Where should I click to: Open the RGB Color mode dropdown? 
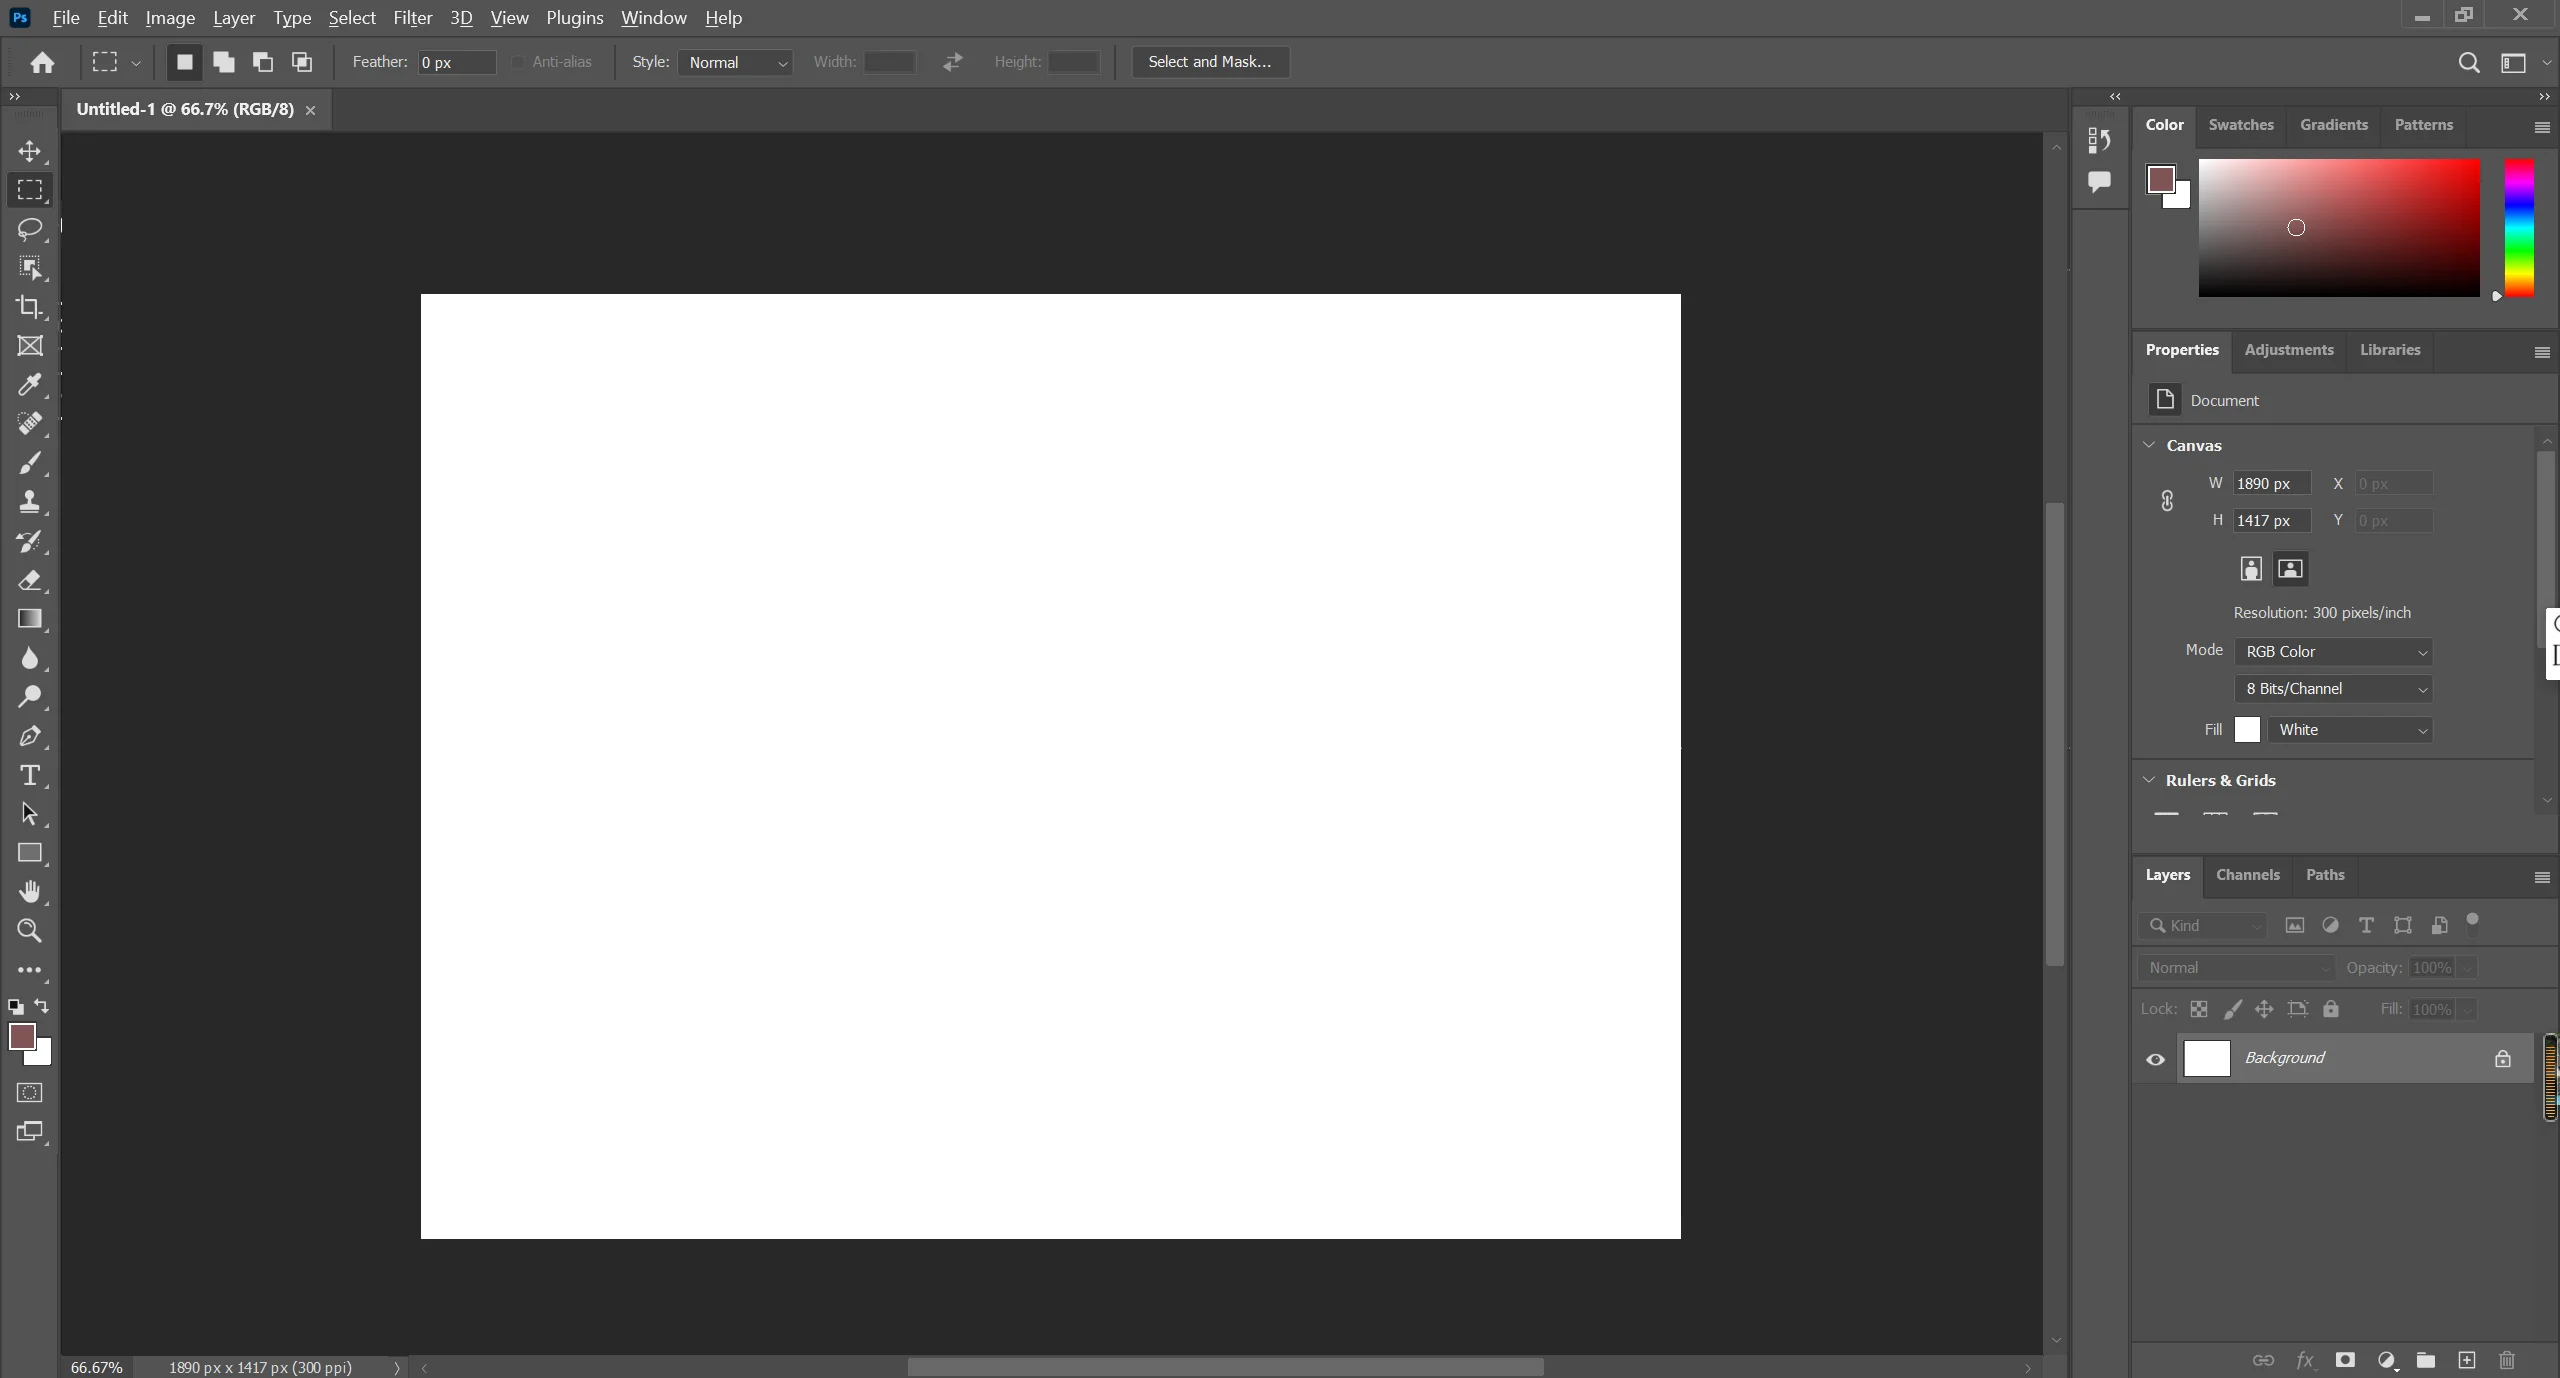(x=2332, y=651)
